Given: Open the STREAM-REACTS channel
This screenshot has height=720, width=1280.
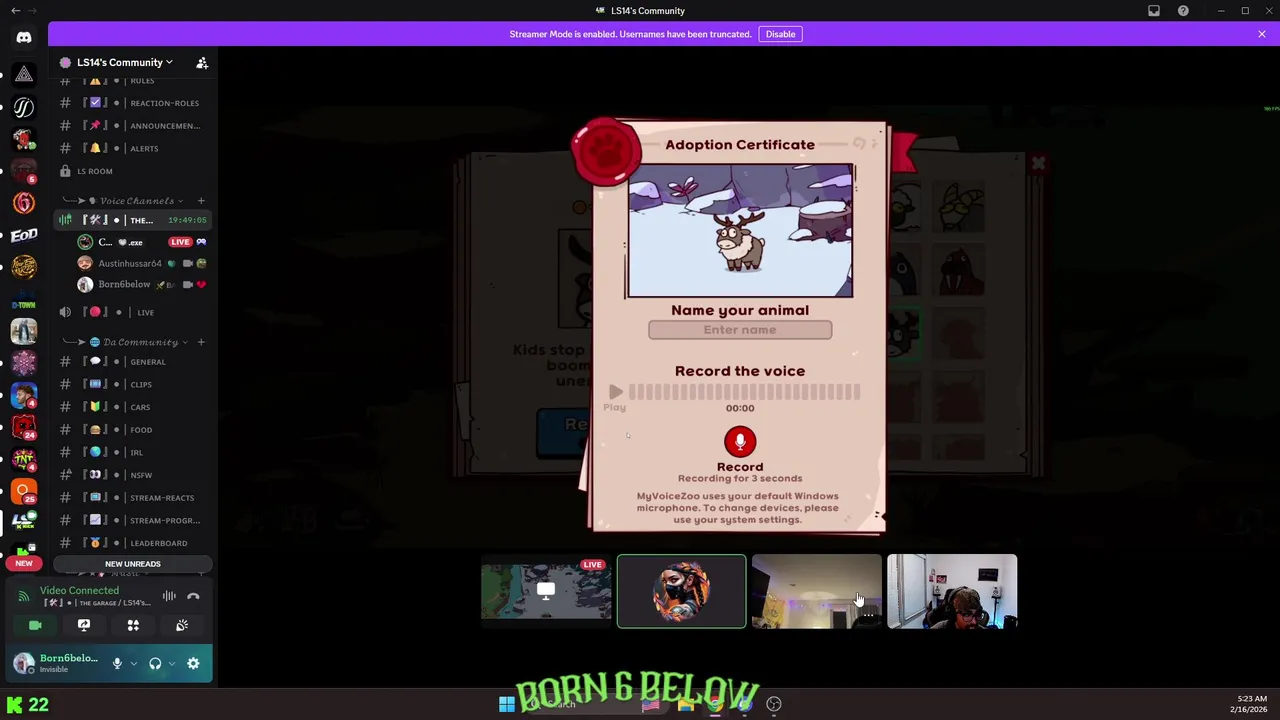Looking at the screenshot, I should click(134, 498).
